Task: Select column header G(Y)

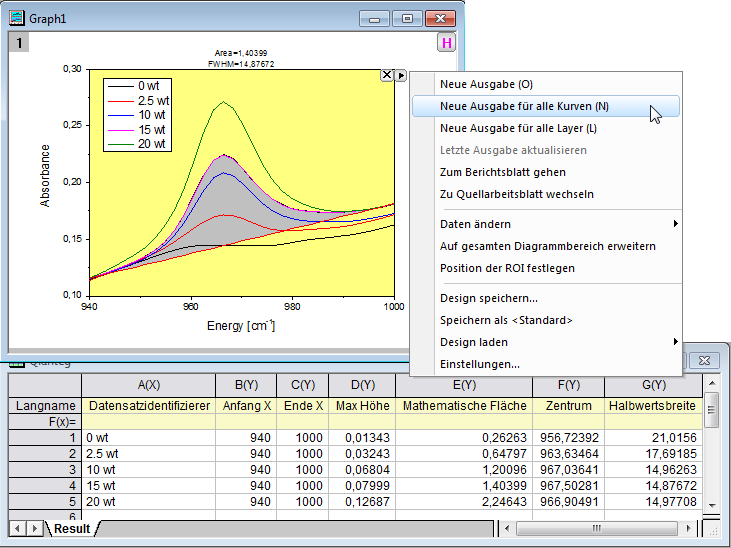Action: point(654,385)
